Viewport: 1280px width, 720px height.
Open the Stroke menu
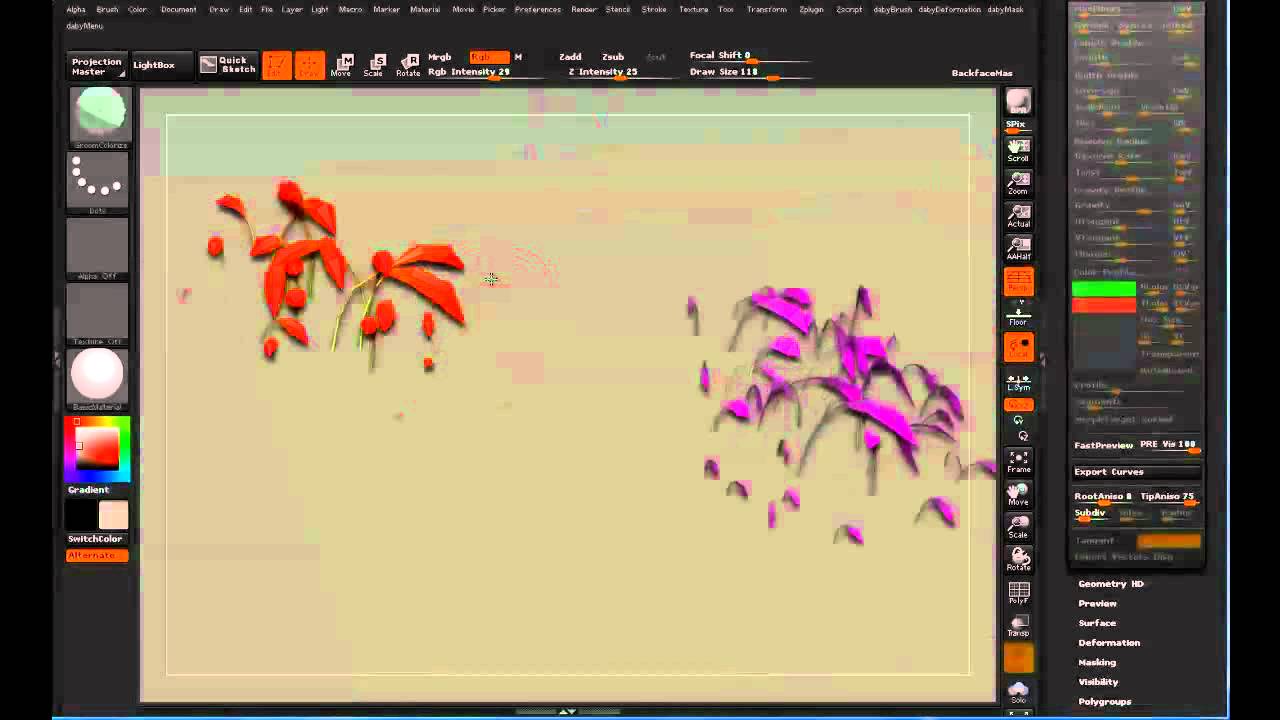[654, 9]
